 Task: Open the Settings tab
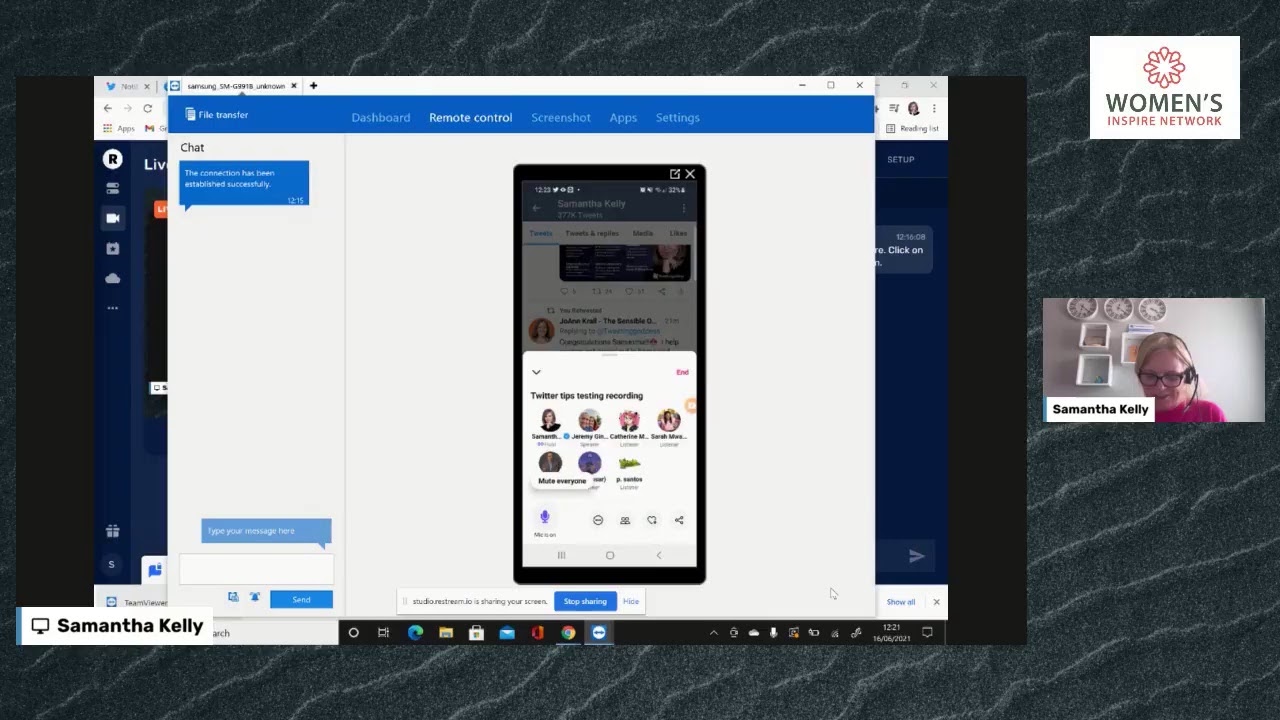pyautogui.click(x=677, y=118)
